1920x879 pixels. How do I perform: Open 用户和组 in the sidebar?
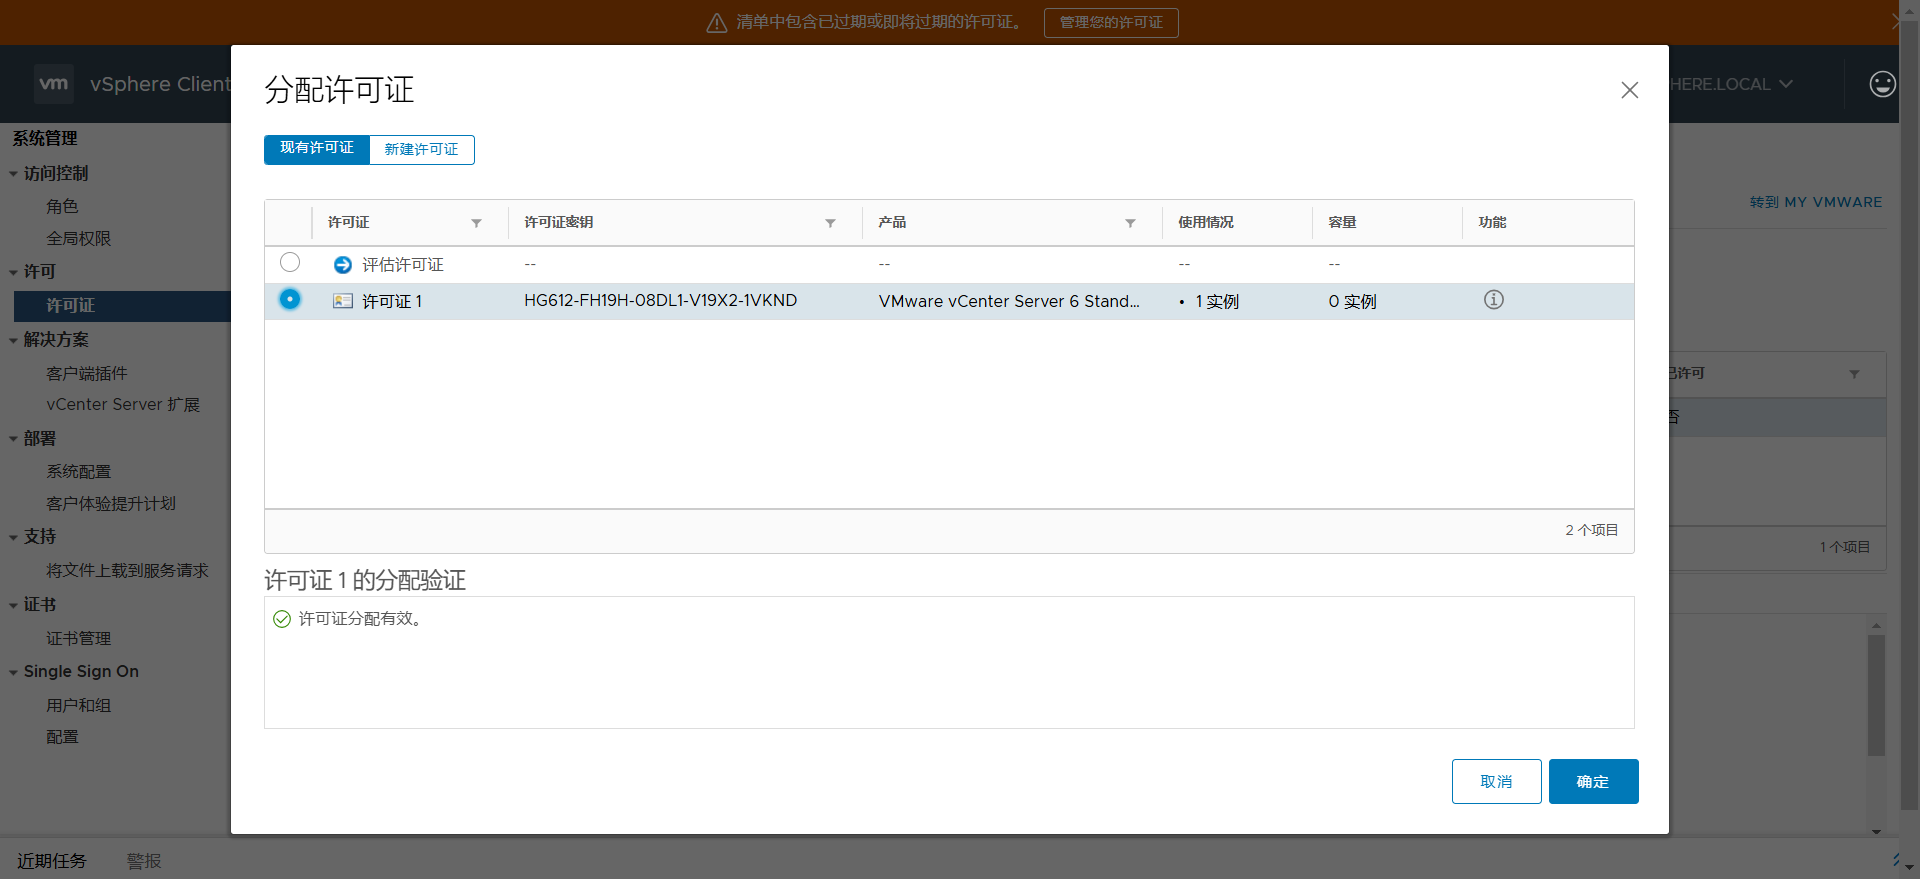pyautogui.click(x=79, y=705)
